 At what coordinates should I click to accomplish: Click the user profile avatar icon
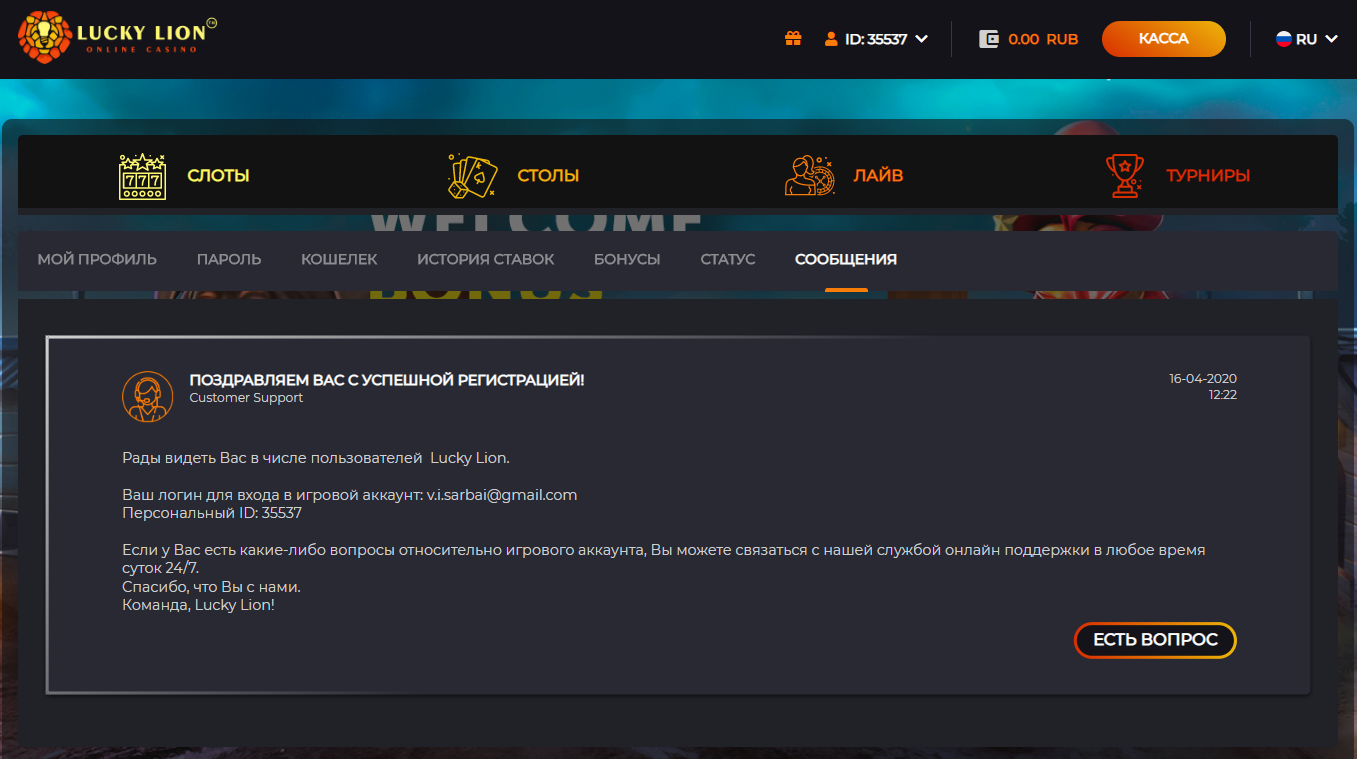click(831, 39)
